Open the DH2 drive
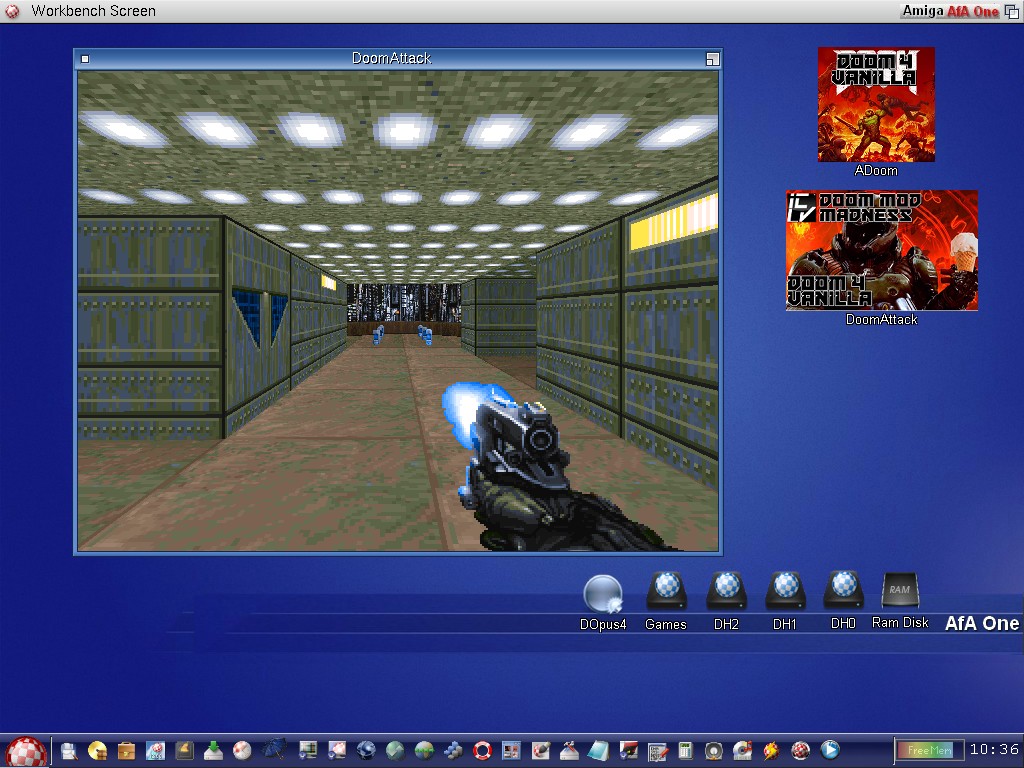Image resolution: width=1024 pixels, height=768 pixels. pyautogui.click(x=726, y=592)
